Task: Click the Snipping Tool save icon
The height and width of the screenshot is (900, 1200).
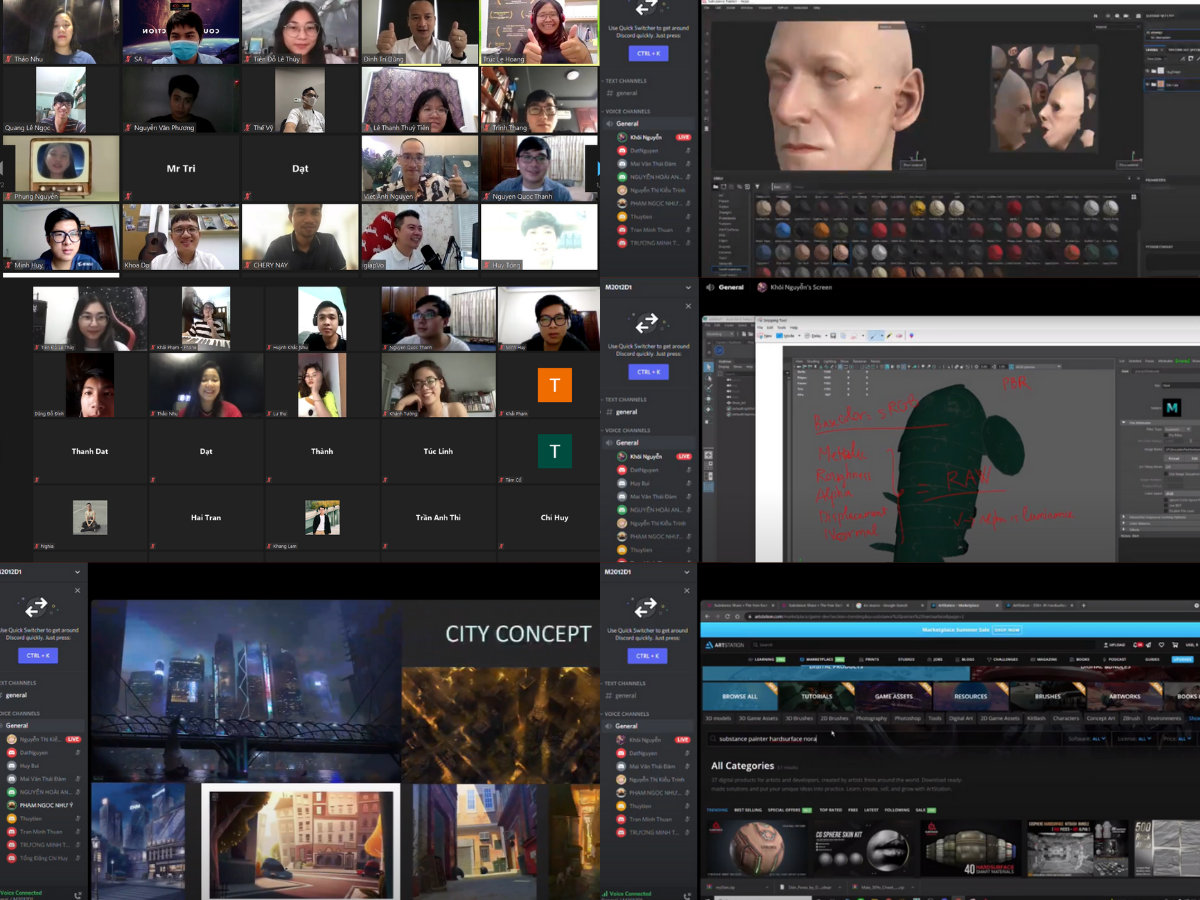Action: [x=833, y=337]
